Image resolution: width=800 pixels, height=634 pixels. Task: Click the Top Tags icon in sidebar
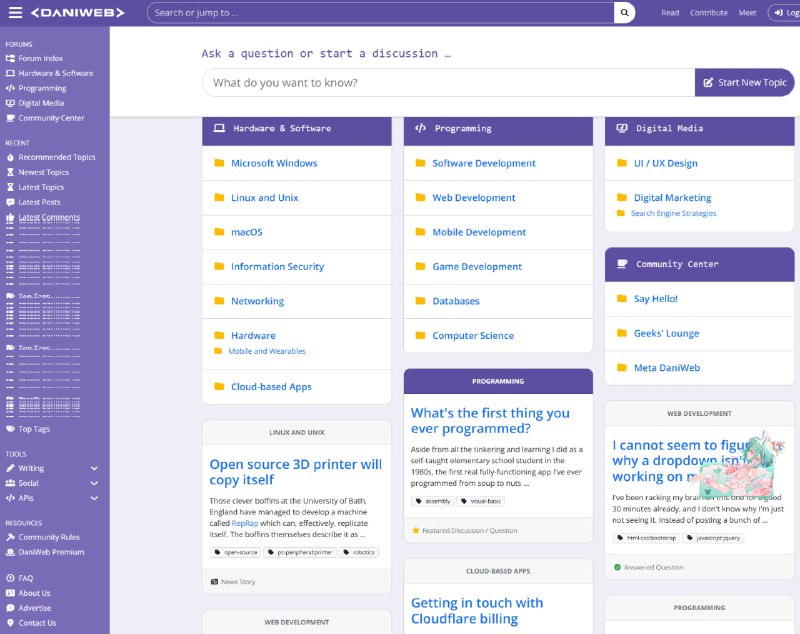click(10, 429)
